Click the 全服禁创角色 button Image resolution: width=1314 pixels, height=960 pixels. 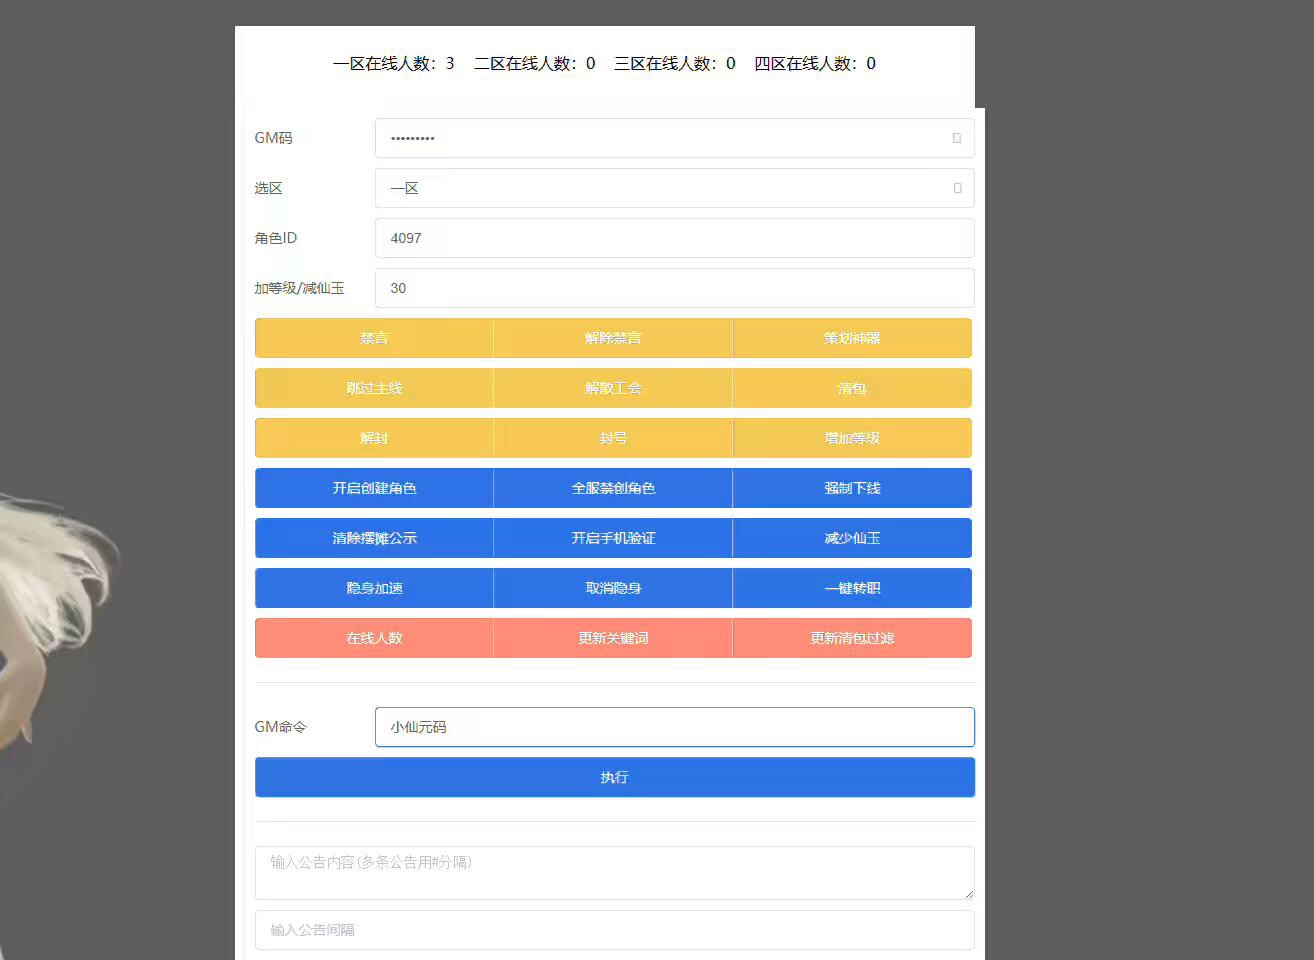coord(613,488)
